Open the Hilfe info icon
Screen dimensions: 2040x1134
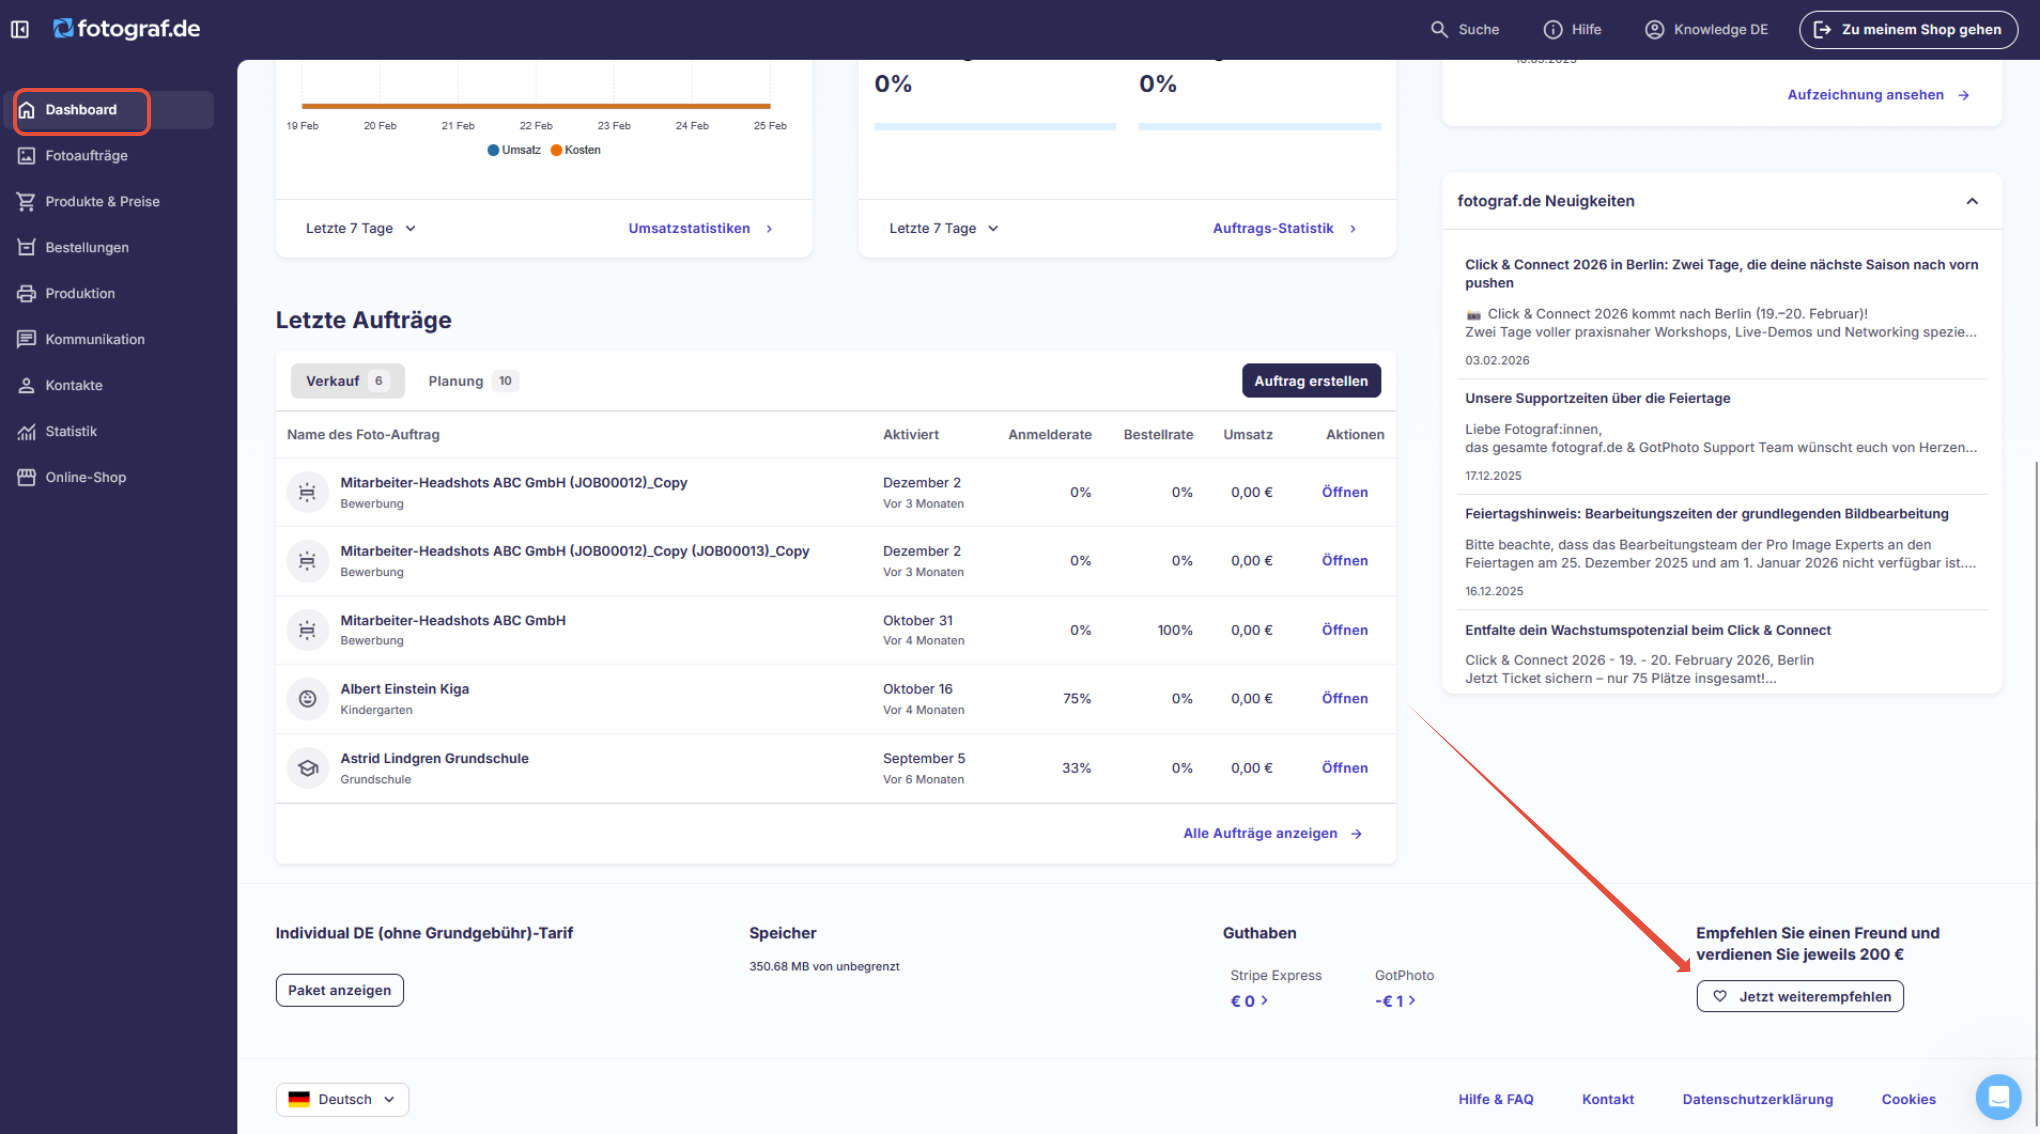point(1552,29)
